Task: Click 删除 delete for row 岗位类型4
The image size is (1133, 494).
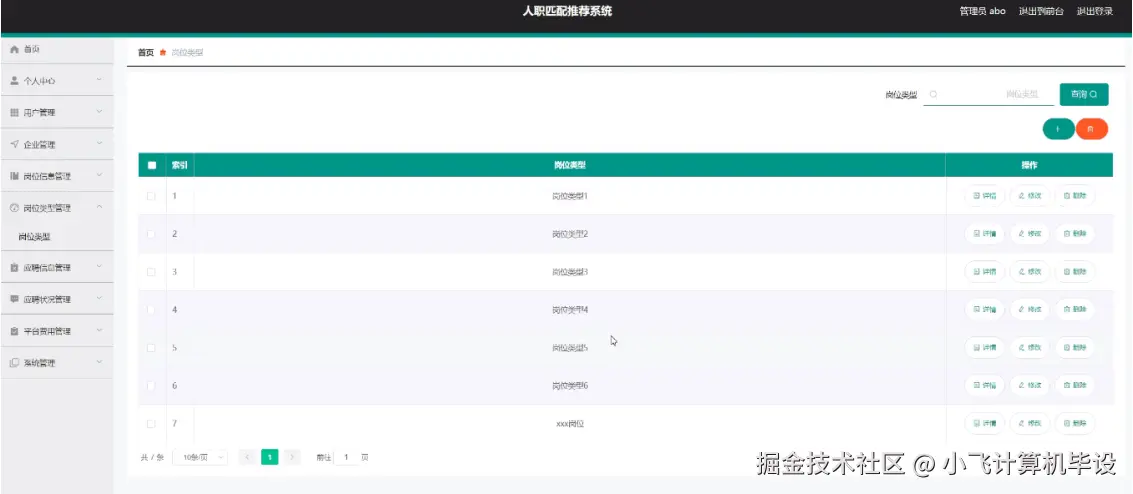Action: click(1074, 309)
